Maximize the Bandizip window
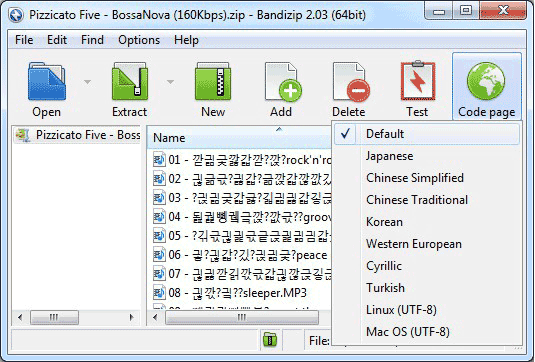The image size is (535, 362). (x=465, y=11)
